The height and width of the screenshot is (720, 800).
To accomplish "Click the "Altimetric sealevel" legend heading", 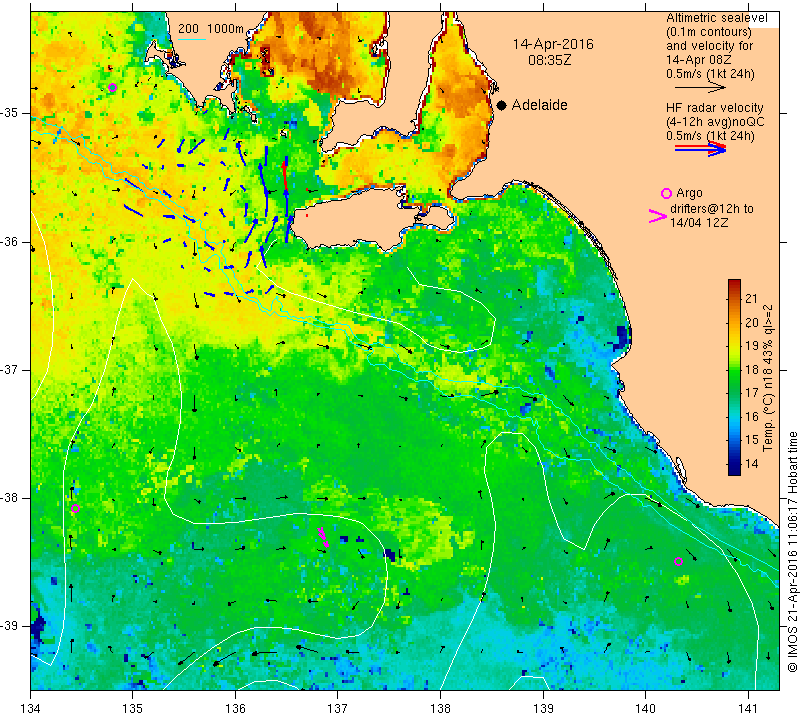I will coord(716,18).
